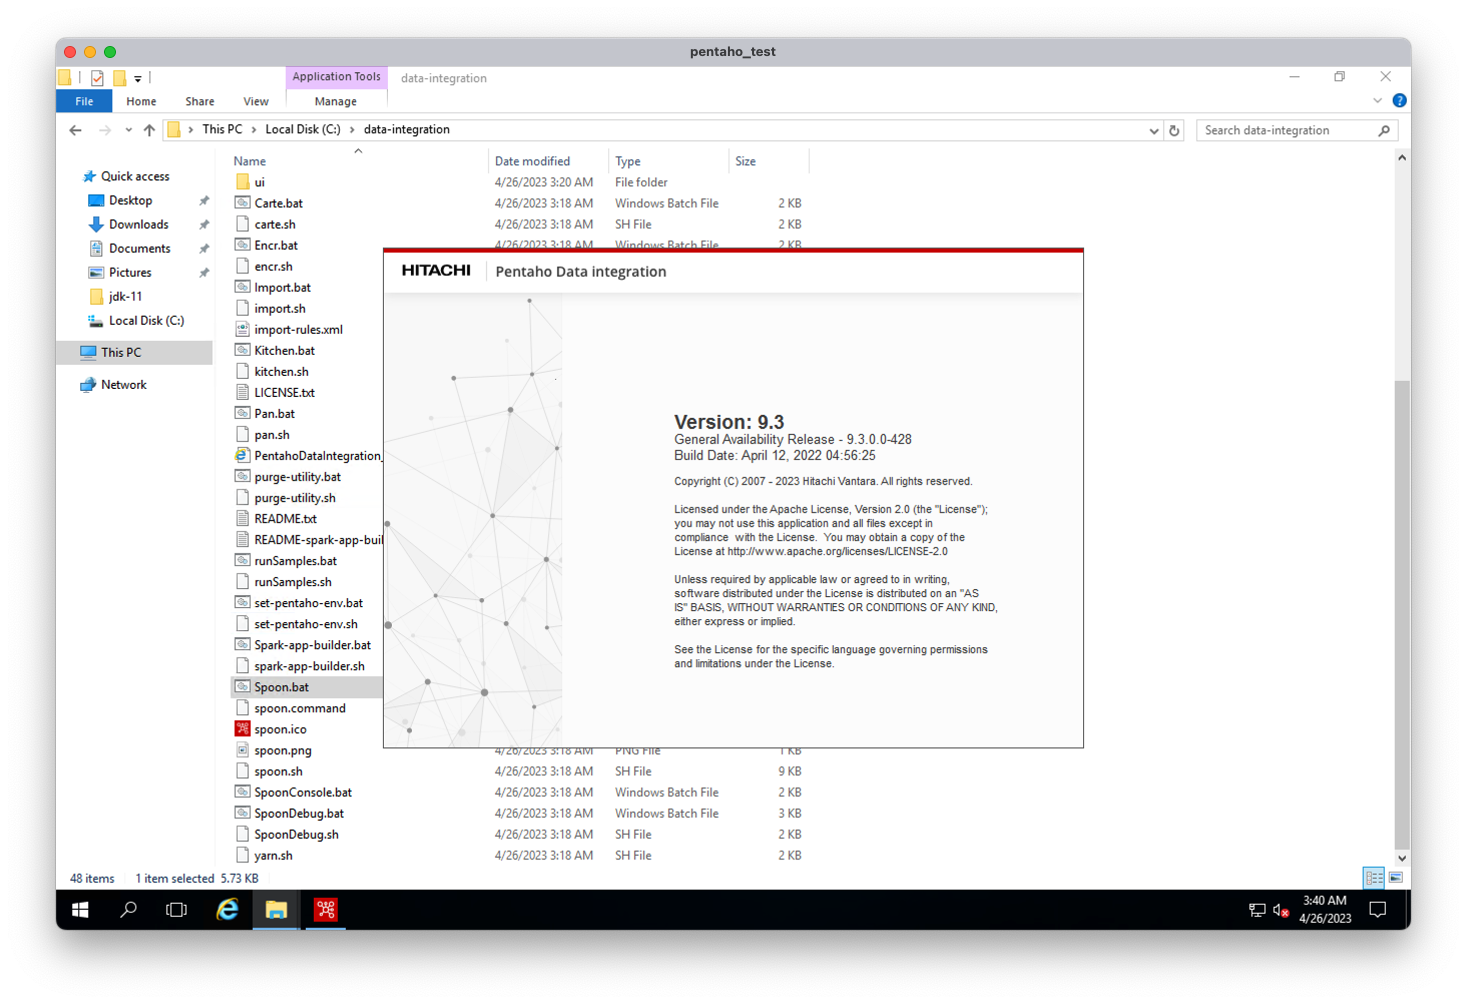Click the Properties quick access toolbar icon
The image size is (1467, 1004).
[97, 78]
